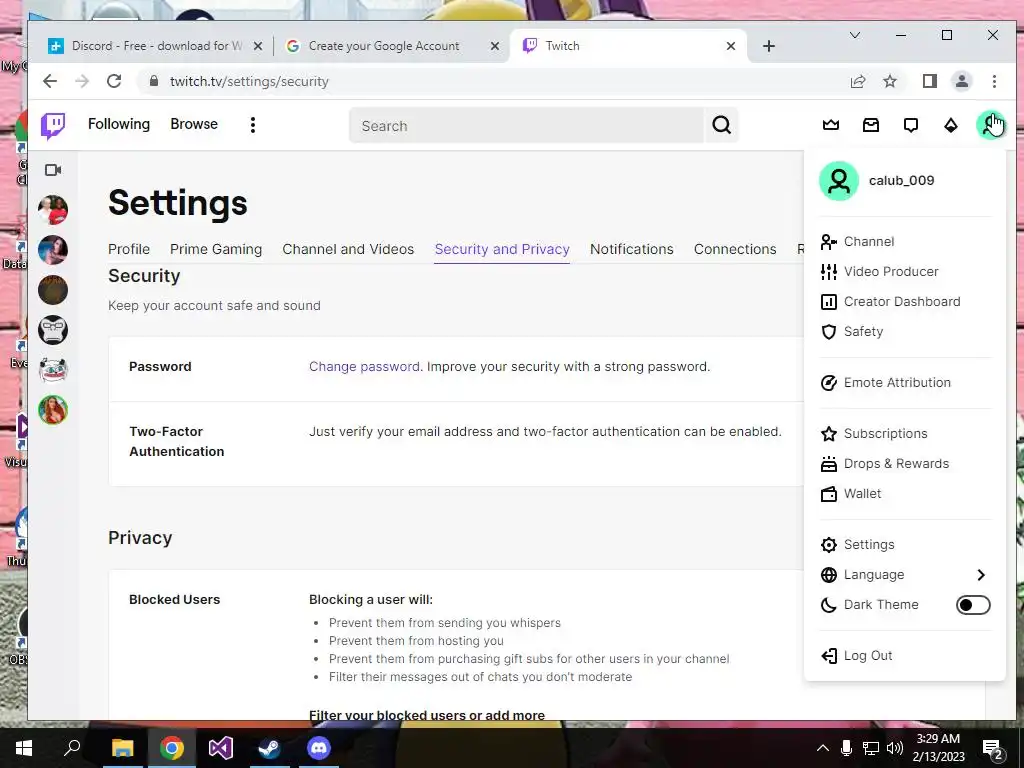The image size is (1024, 768).
Task: Click the Get Bits diamond icon
Action: click(951, 125)
